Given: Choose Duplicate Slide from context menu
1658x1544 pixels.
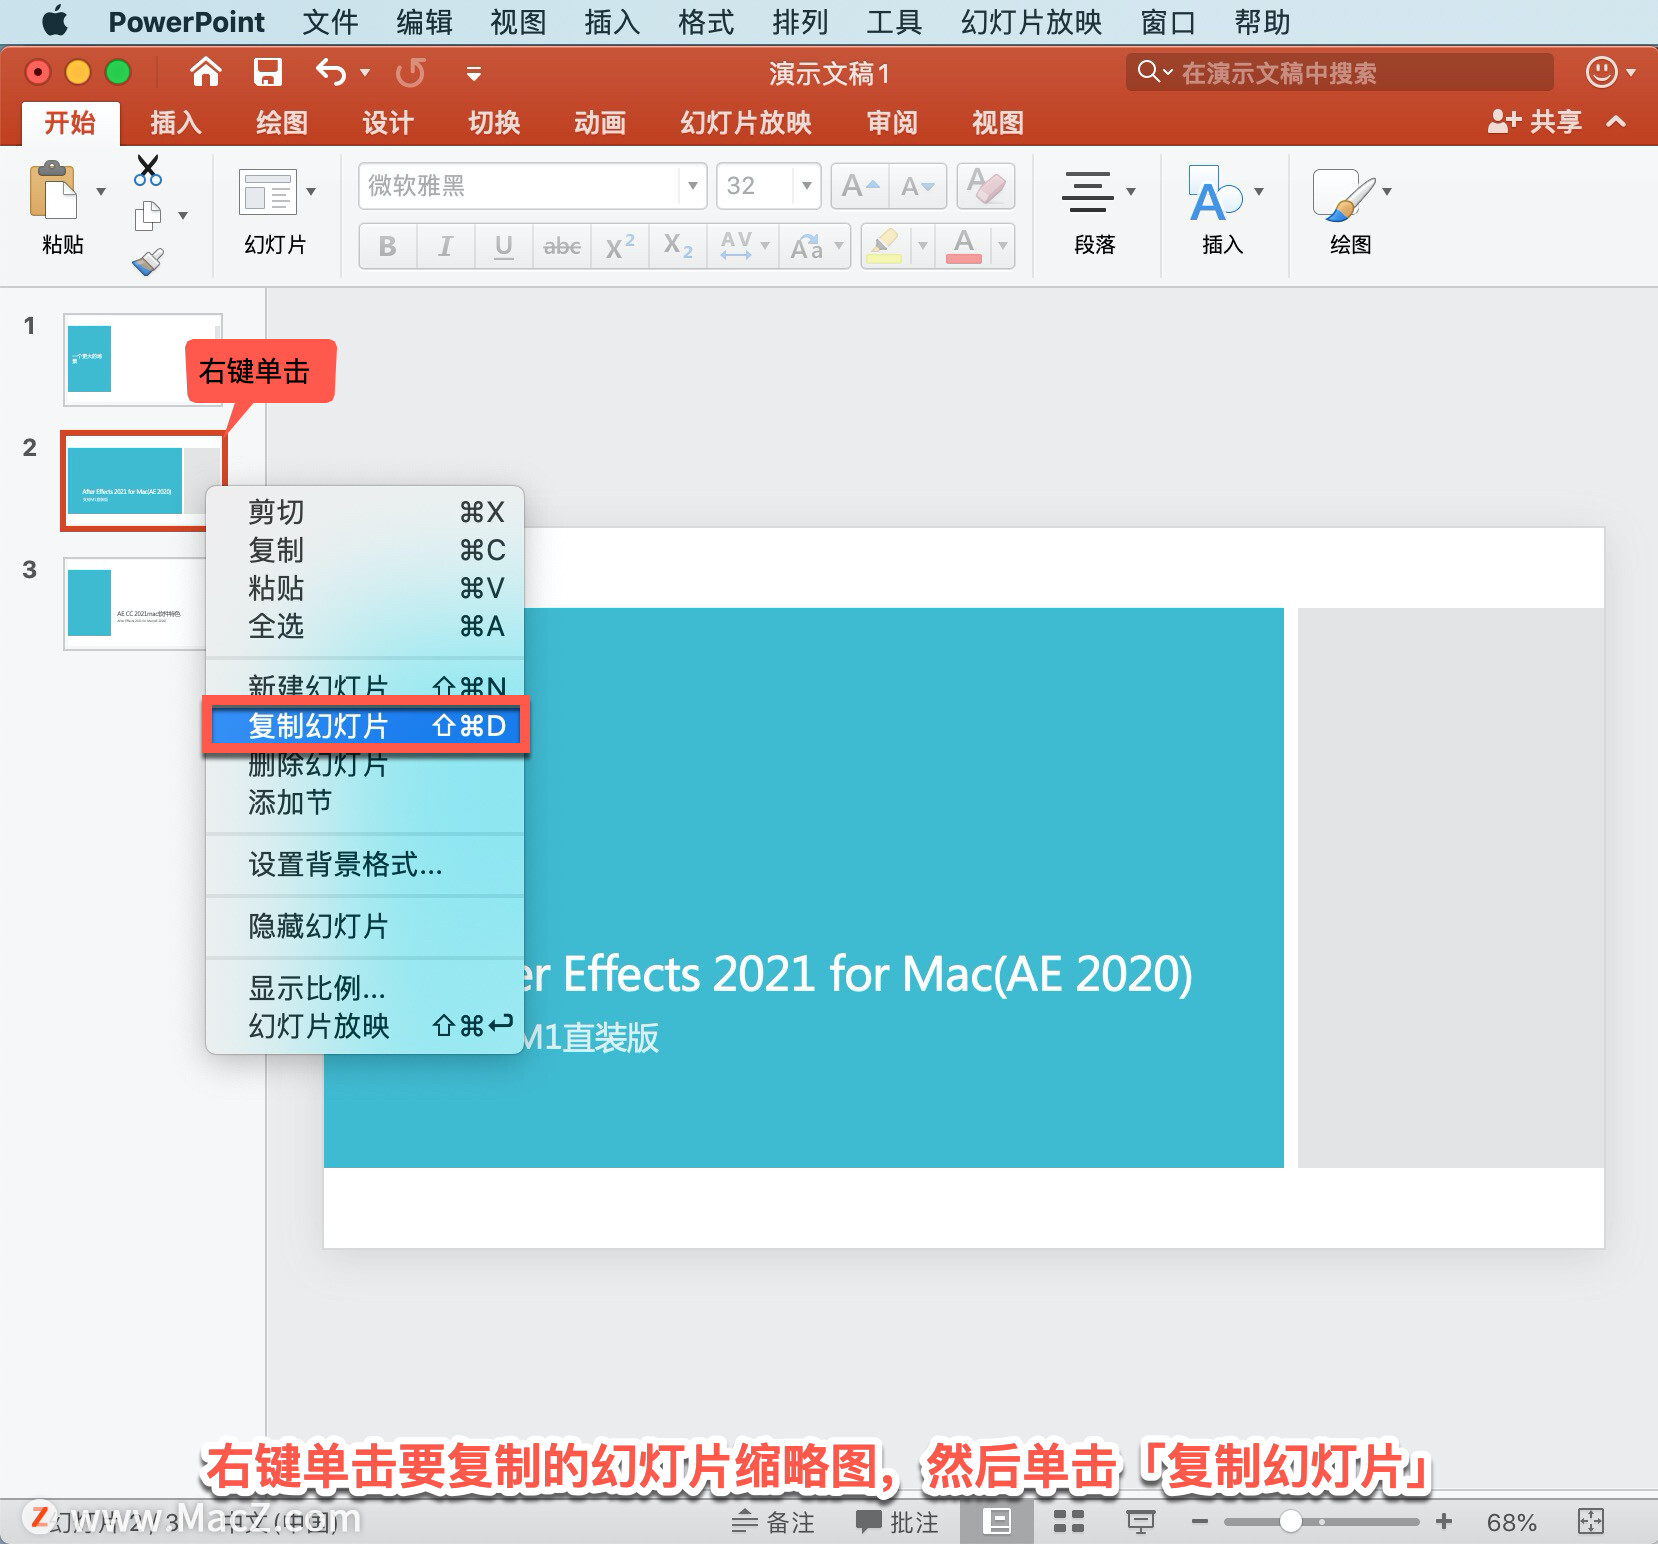Looking at the screenshot, I should 365,725.
